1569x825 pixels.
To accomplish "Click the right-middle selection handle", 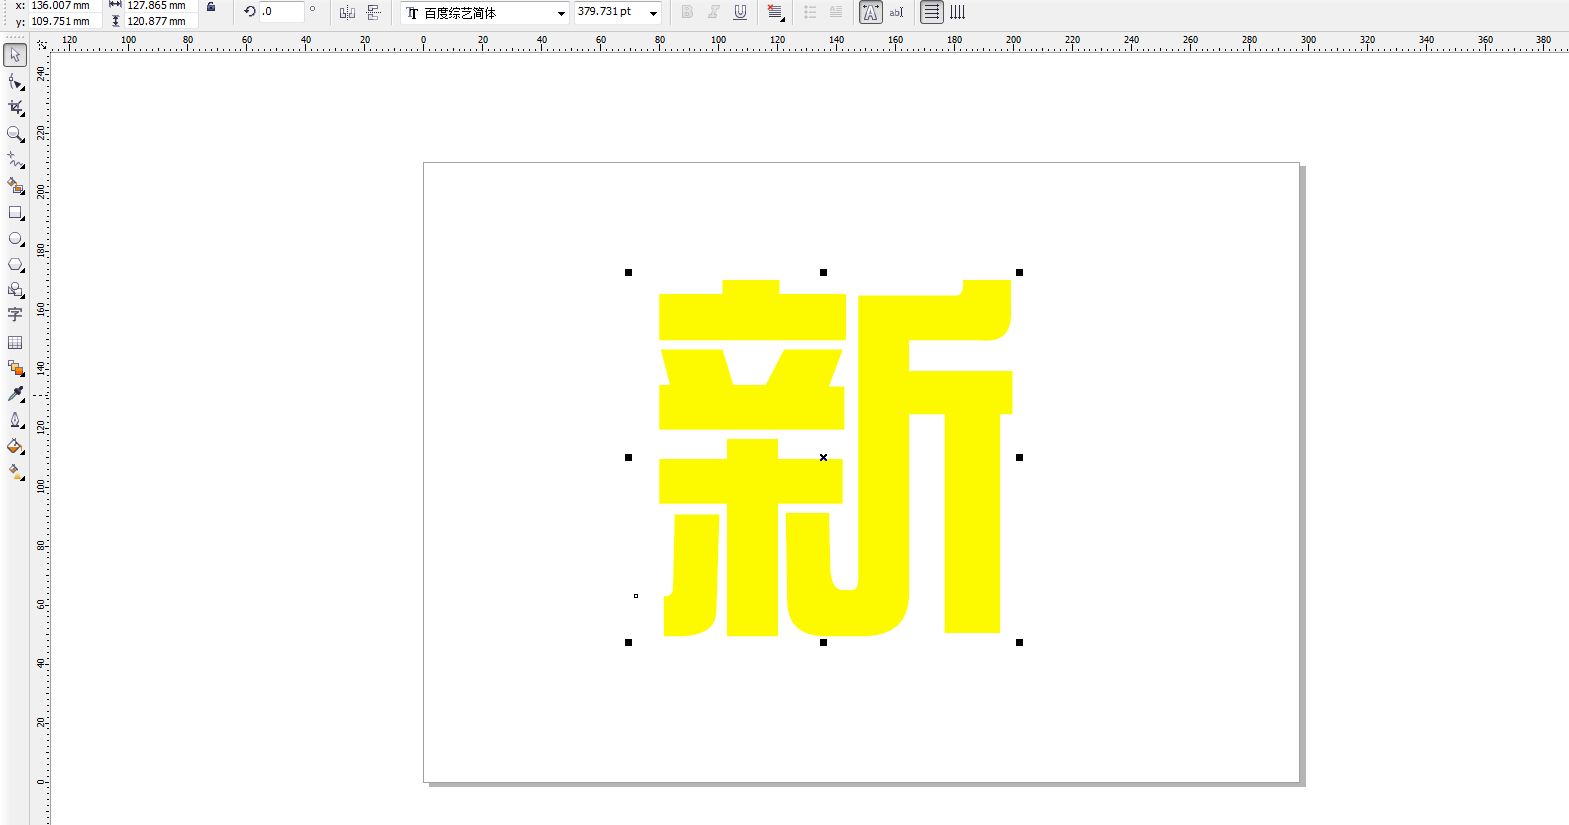I will (x=1019, y=457).
